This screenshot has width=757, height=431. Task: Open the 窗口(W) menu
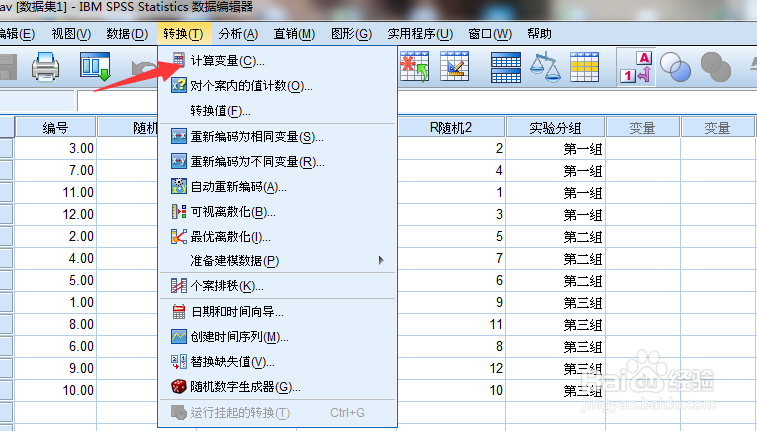click(490, 34)
